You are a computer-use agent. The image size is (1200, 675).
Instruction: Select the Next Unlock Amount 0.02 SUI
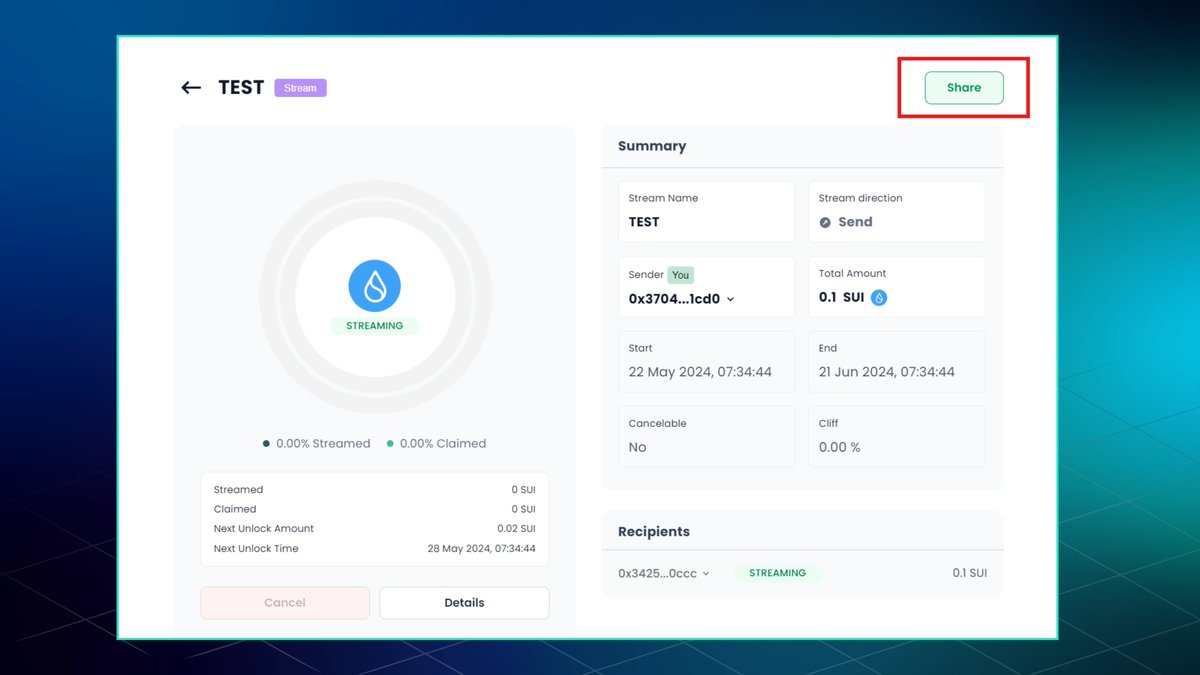[516, 529]
